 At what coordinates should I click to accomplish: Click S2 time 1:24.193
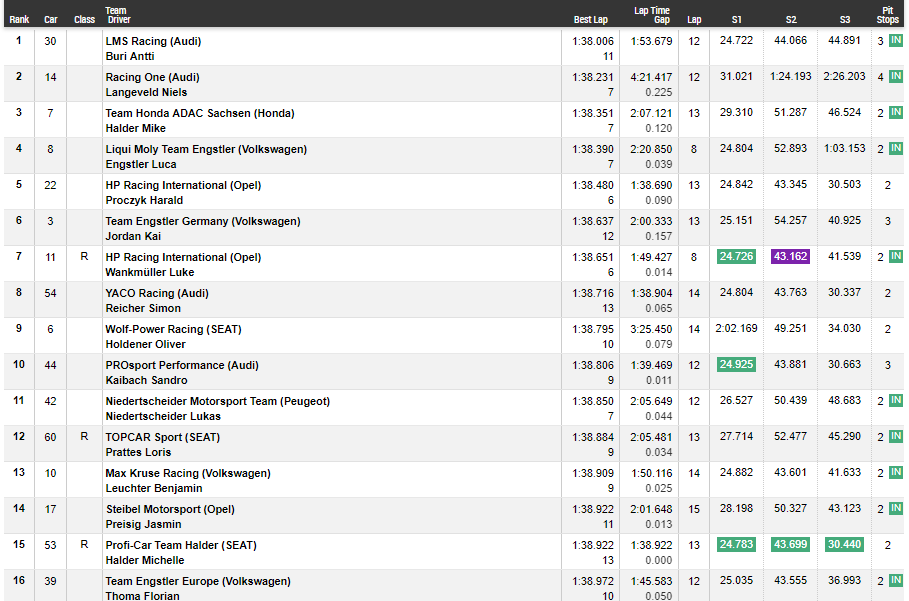[x=791, y=76]
